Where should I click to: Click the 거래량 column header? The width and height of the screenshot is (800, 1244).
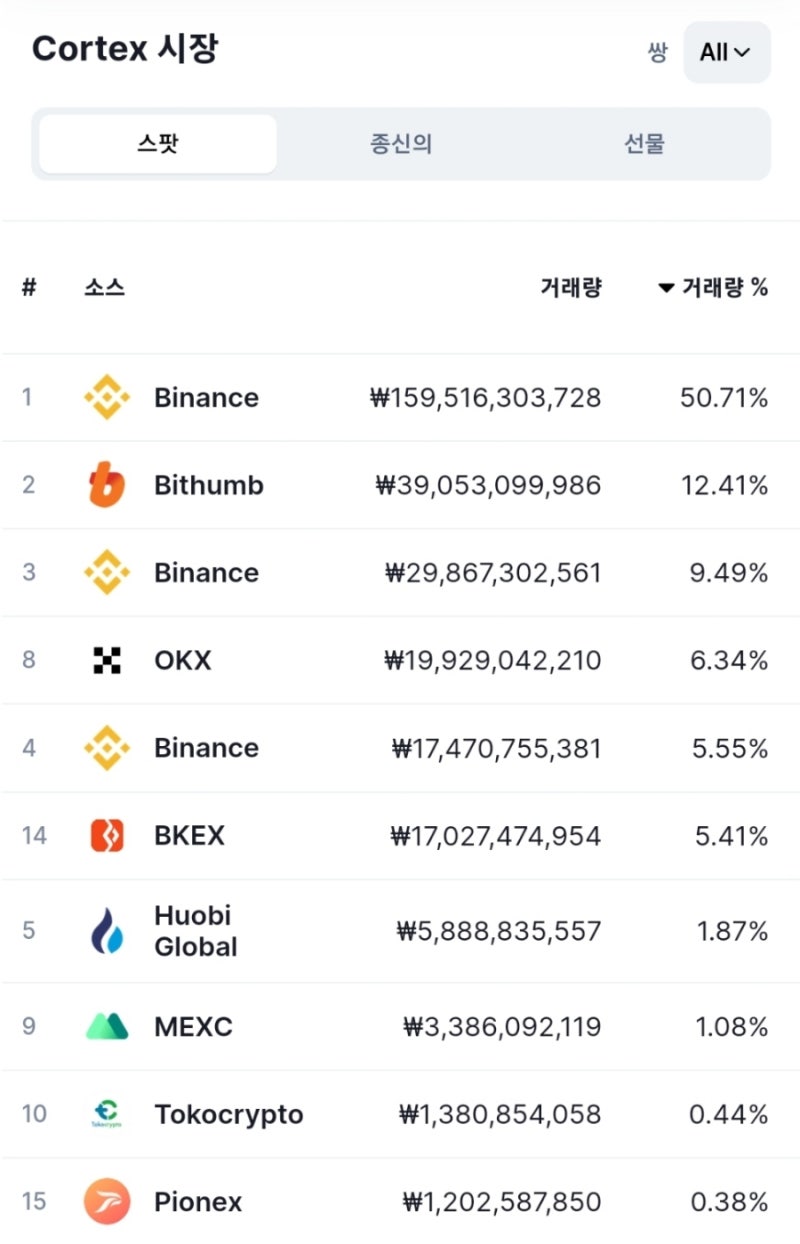571,288
